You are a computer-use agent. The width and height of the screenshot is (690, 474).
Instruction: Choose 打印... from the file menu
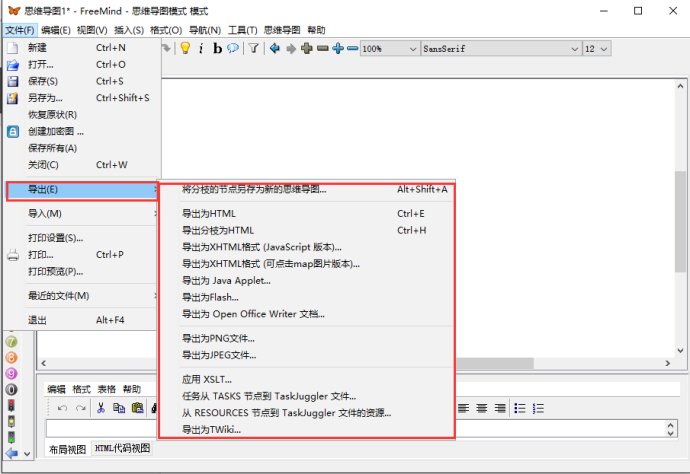(81, 254)
